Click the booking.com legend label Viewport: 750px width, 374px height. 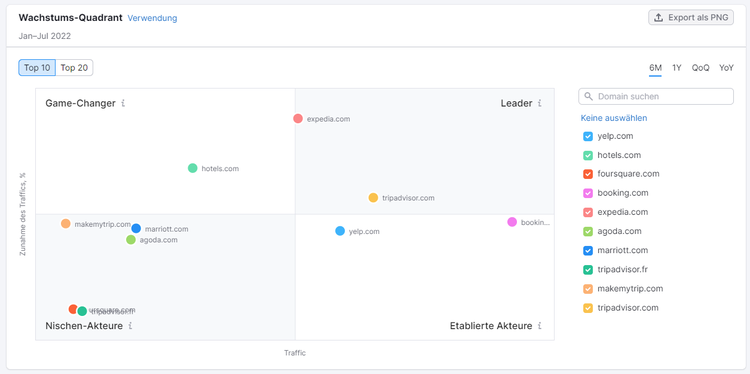pos(623,193)
